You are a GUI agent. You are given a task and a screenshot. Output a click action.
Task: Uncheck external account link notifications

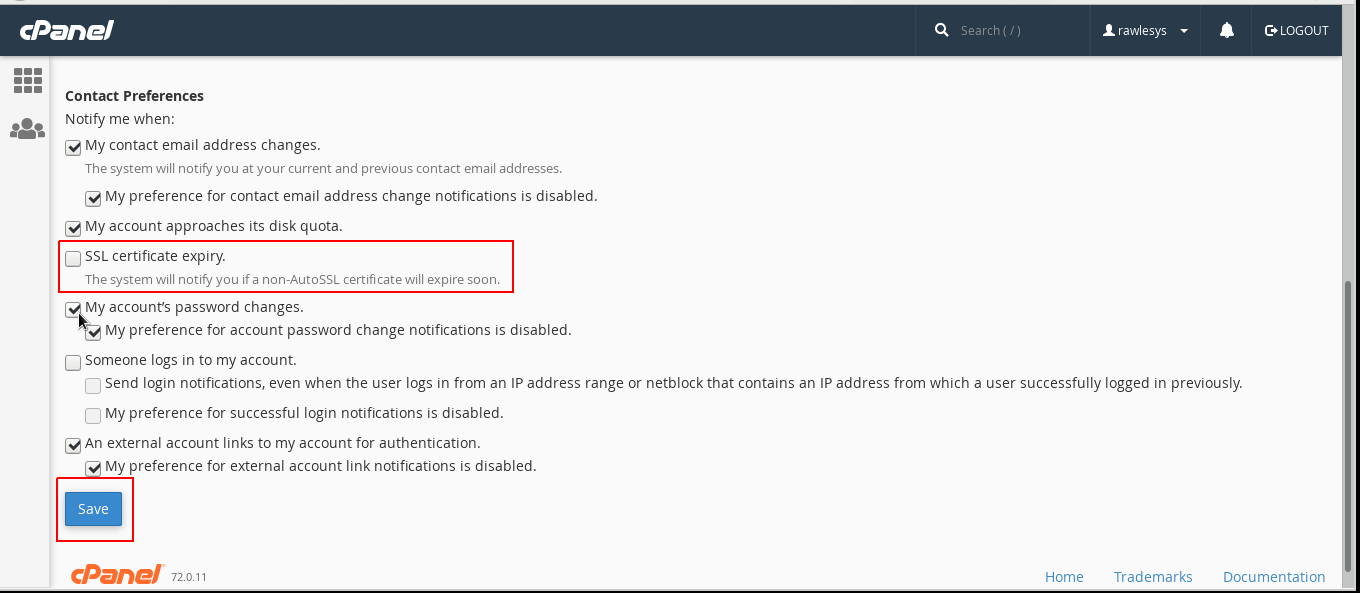72,445
